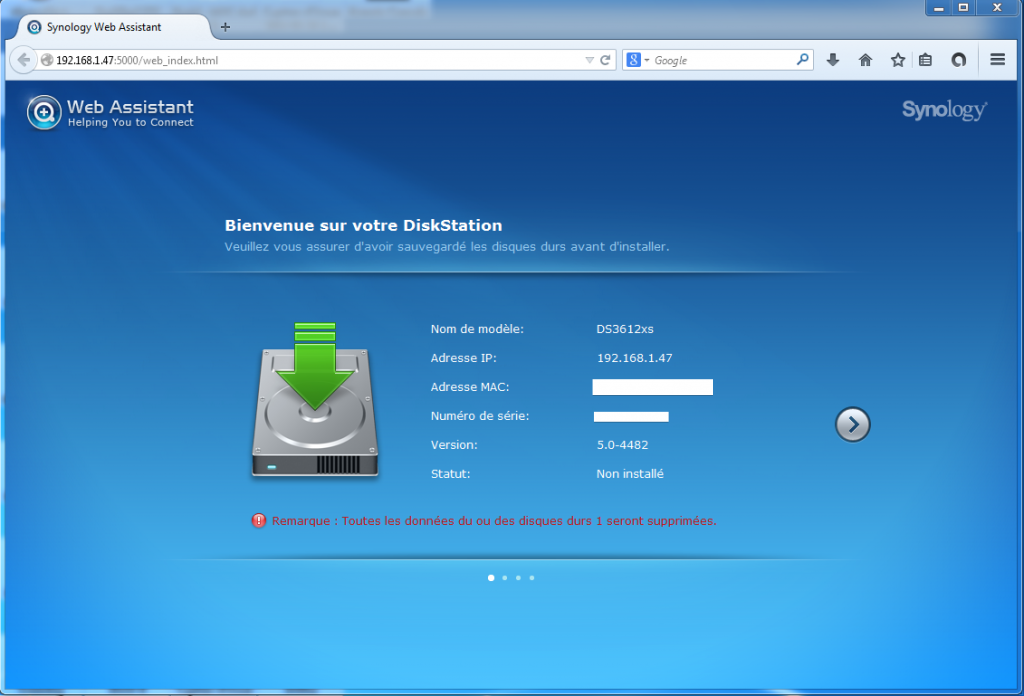The height and width of the screenshot is (696, 1024).
Task: Reload the page with the refresh icon
Action: click(605, 60)
